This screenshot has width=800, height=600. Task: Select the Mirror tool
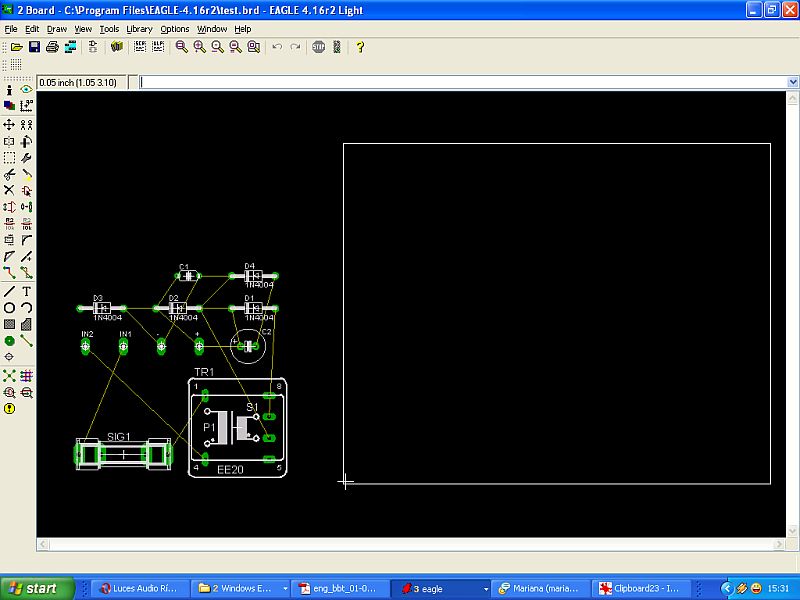[9, 141]
